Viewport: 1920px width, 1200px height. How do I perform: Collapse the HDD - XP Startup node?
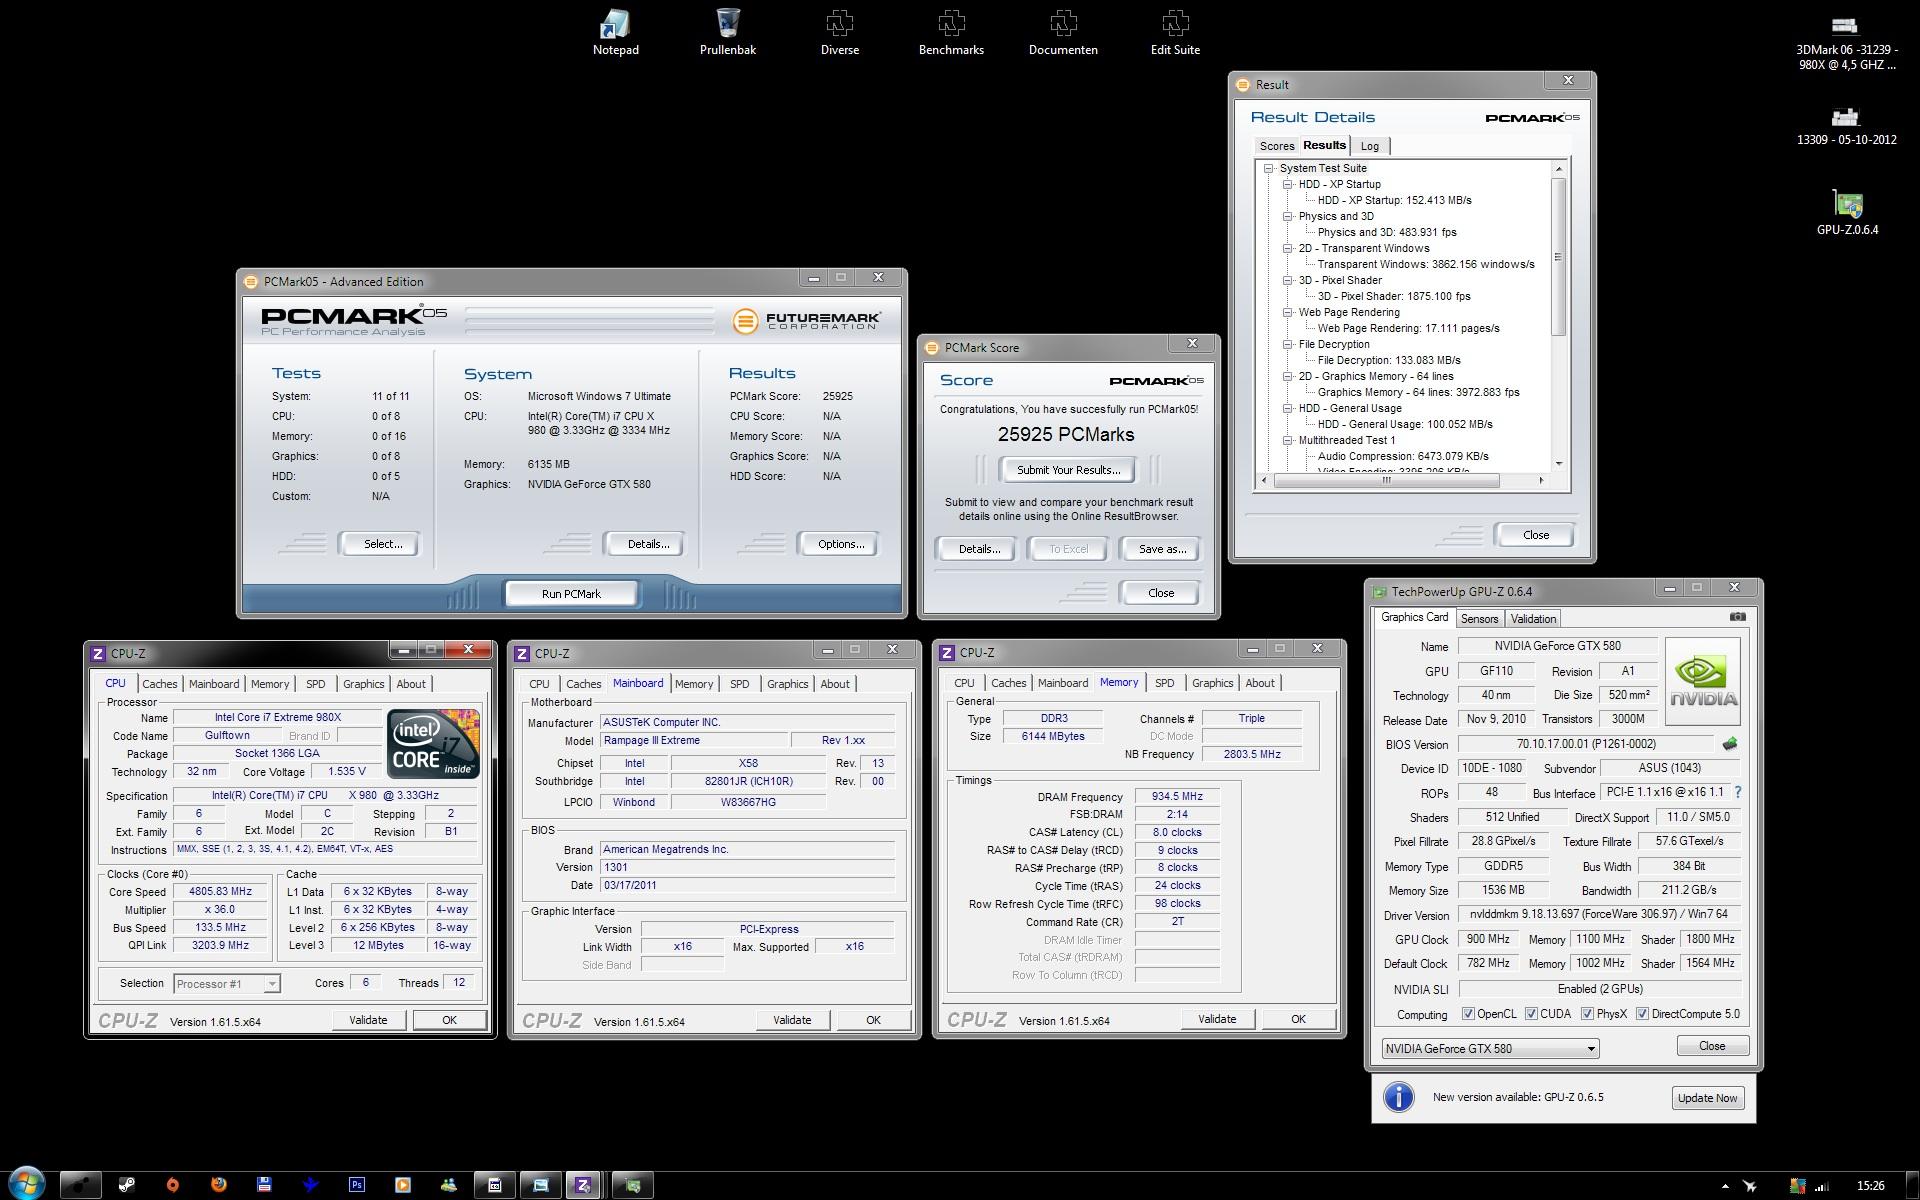(x=1288, y=185)
